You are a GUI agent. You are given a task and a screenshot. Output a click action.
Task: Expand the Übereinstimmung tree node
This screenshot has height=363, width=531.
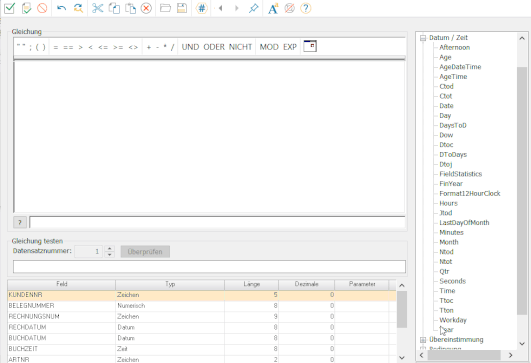tap(423, 340)
